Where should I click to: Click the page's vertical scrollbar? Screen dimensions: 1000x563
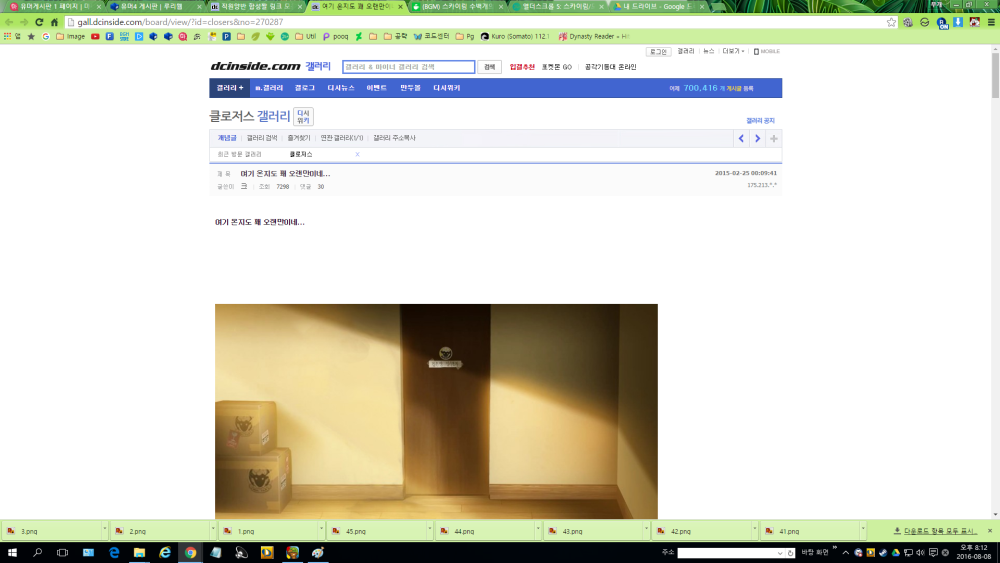[x=994, y=80]
